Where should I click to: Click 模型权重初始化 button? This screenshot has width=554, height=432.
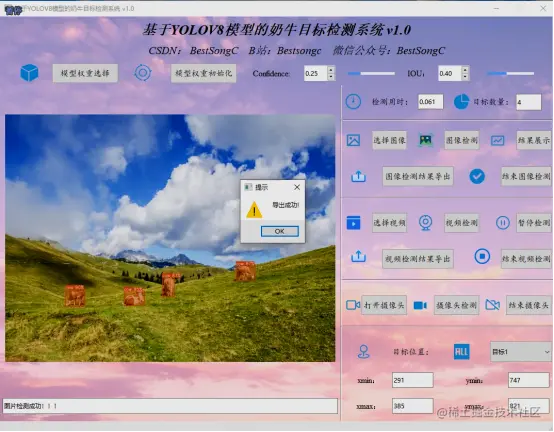click(x=204, y=73)
